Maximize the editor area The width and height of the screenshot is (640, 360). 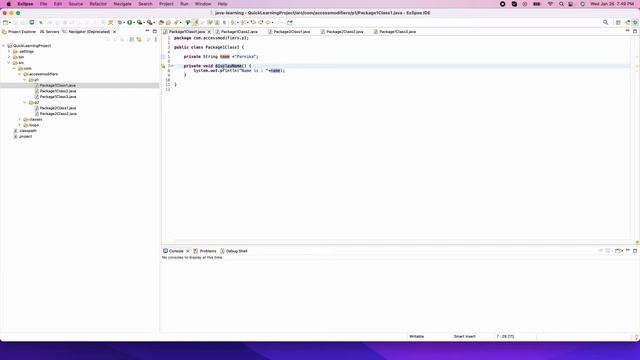tap(635, 31)
